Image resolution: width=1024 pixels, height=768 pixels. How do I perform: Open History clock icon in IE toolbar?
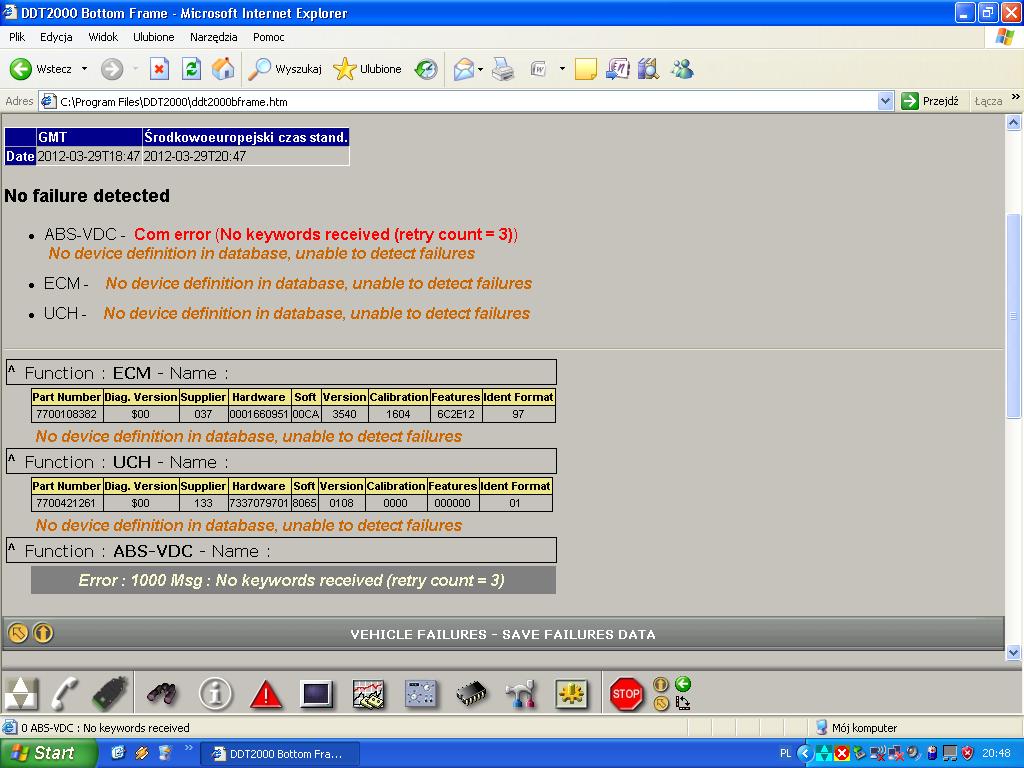click(x=426, y=69)
